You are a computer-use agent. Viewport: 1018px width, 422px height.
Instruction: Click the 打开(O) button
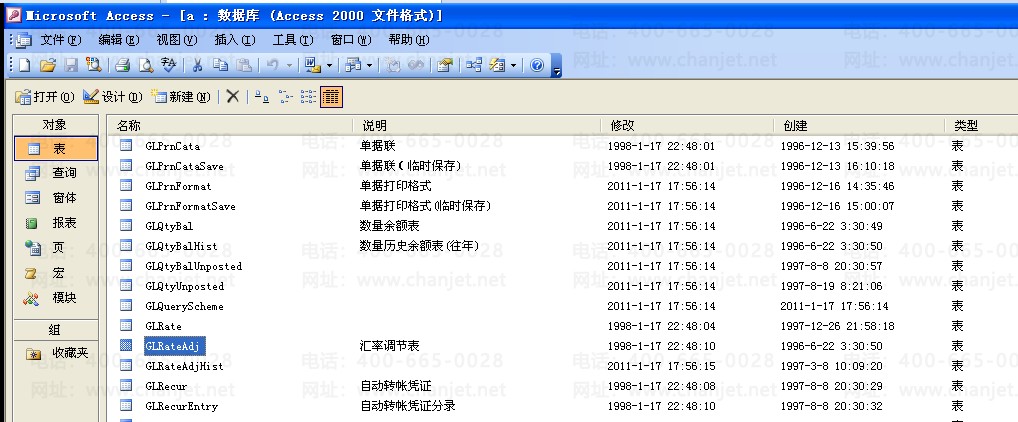(45, 97)
